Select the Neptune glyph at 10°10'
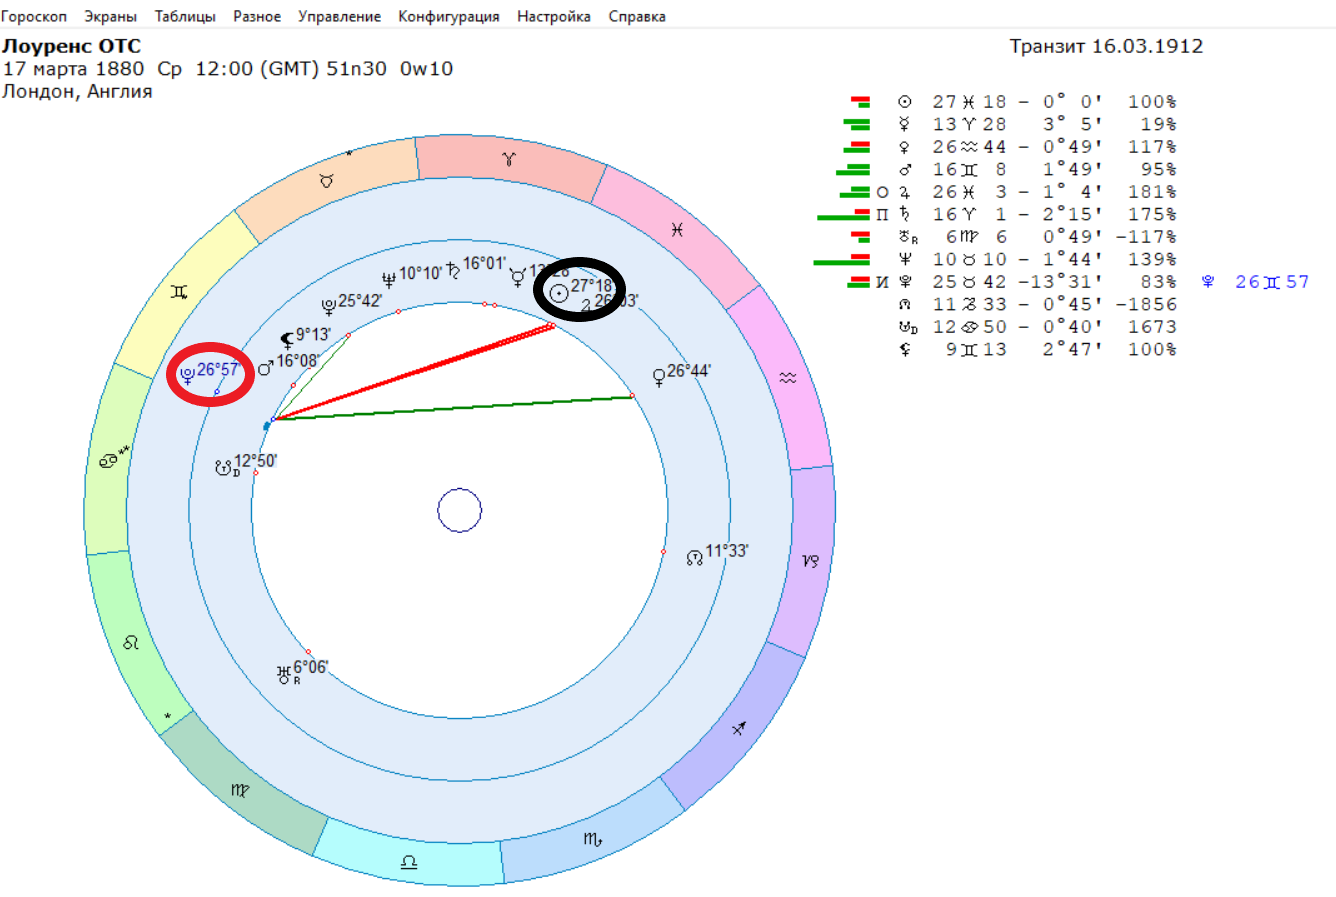Screen dimensions: 1336x897 [x=388, y=280]
